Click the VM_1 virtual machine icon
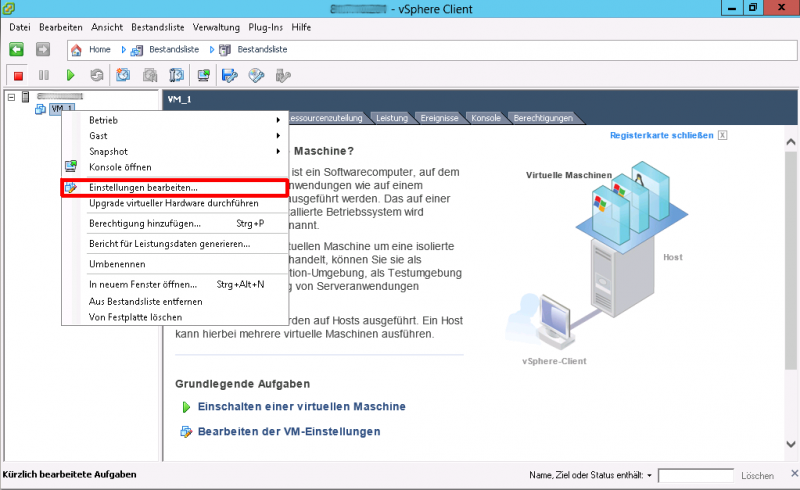 (40, 109)
